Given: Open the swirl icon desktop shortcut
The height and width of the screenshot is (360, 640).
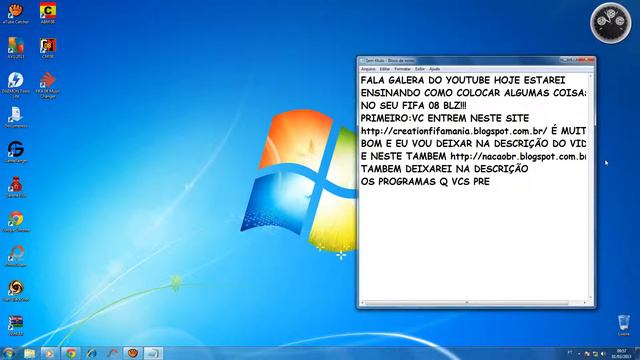Looking at the screenshot, I should [16, 291].
